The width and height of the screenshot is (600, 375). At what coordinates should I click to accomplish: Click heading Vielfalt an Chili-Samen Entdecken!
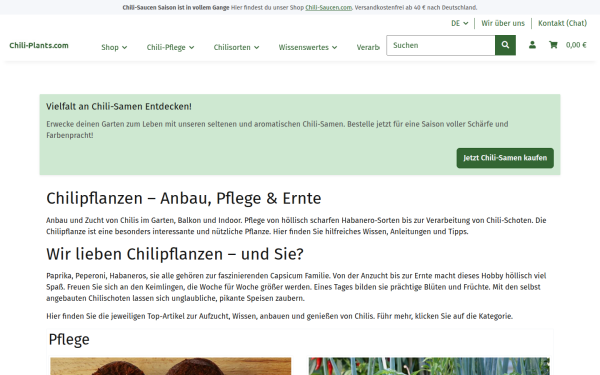(119, 106)
